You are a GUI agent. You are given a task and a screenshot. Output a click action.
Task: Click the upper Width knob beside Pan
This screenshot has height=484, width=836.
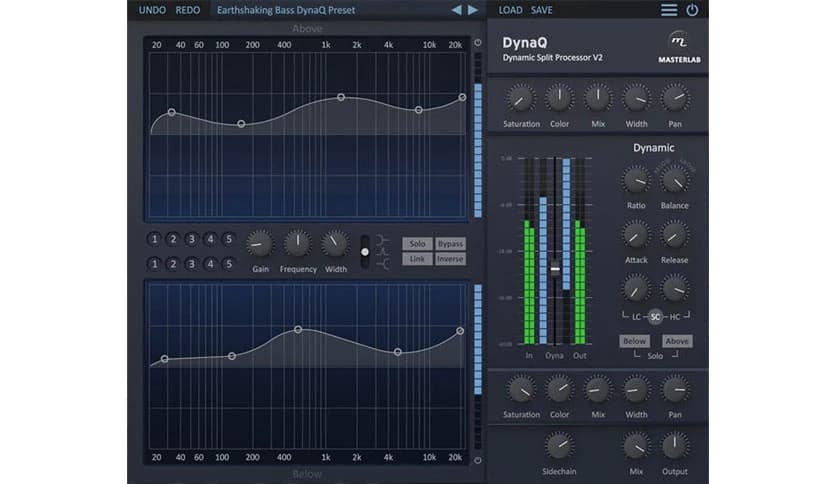pos(636,99)
